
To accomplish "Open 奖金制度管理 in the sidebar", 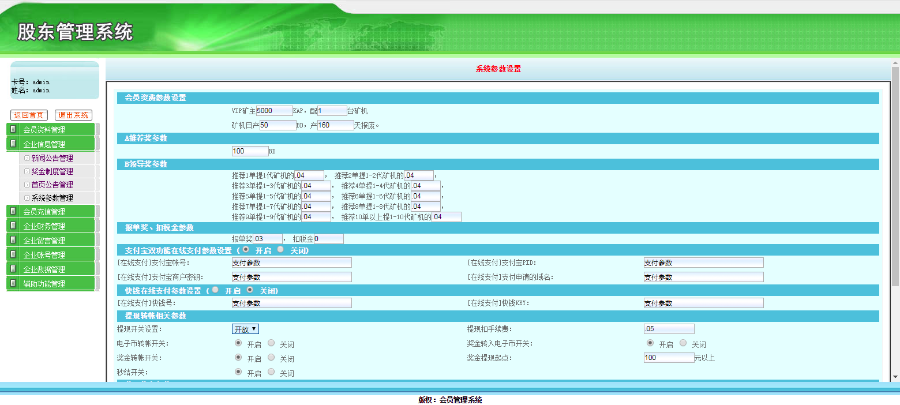I will point(52,171).
